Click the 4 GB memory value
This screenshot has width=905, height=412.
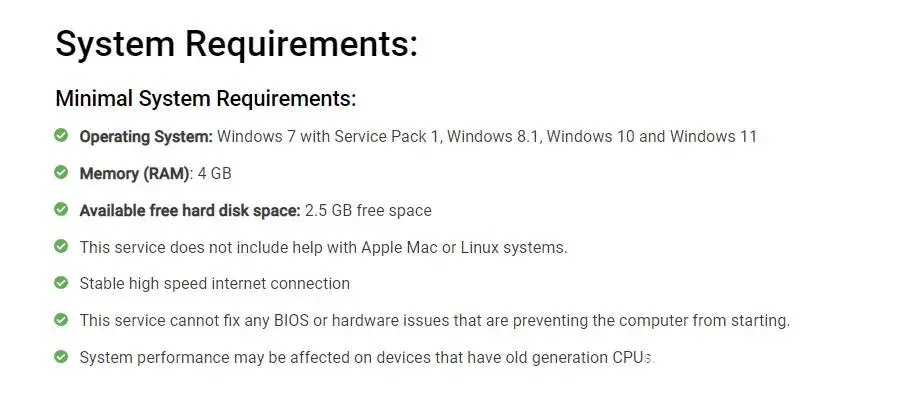215,173
